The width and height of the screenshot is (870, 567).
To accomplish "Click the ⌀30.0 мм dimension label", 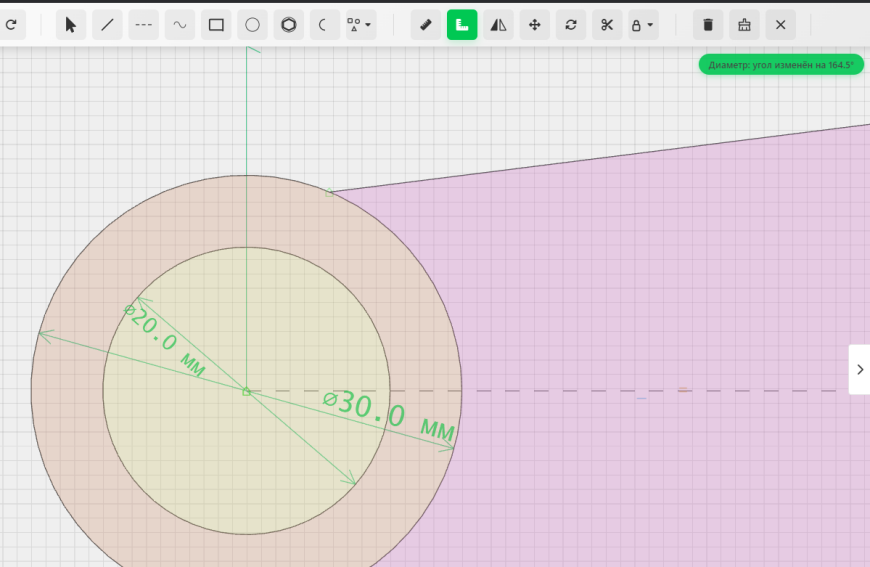I will coord(390,416).
